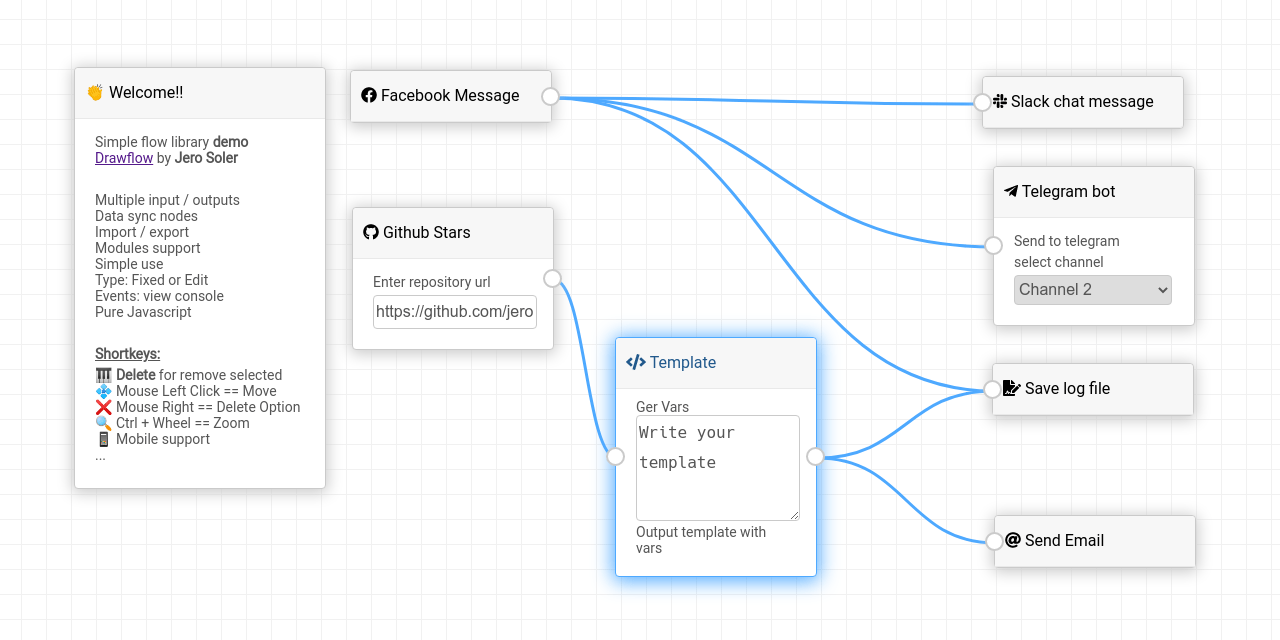Viewport: 1280px width, 640px height.
Task: Click the repository URL input field
Action: point(455,312)
